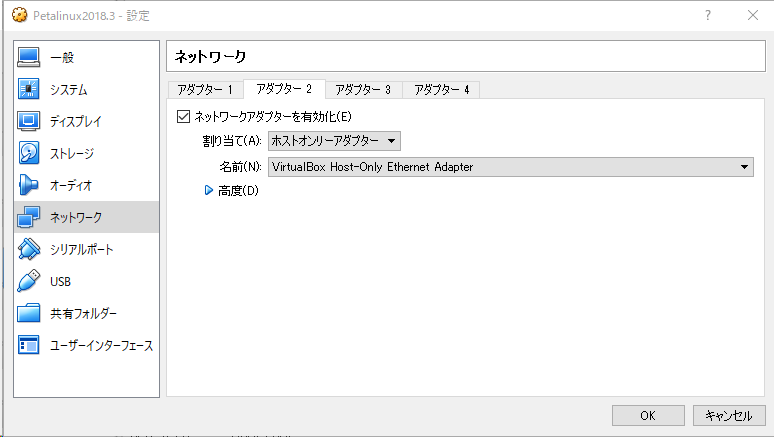Click the Cancel (キャンセル) button

[729, 415]
